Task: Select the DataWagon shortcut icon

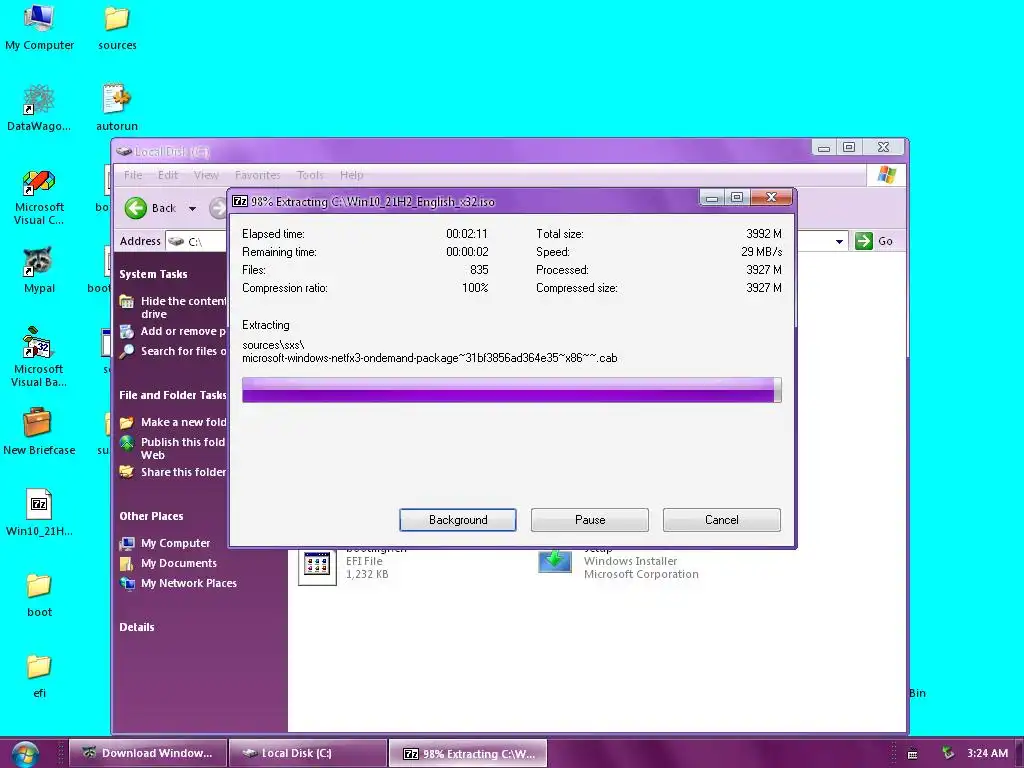Action: 39,108
